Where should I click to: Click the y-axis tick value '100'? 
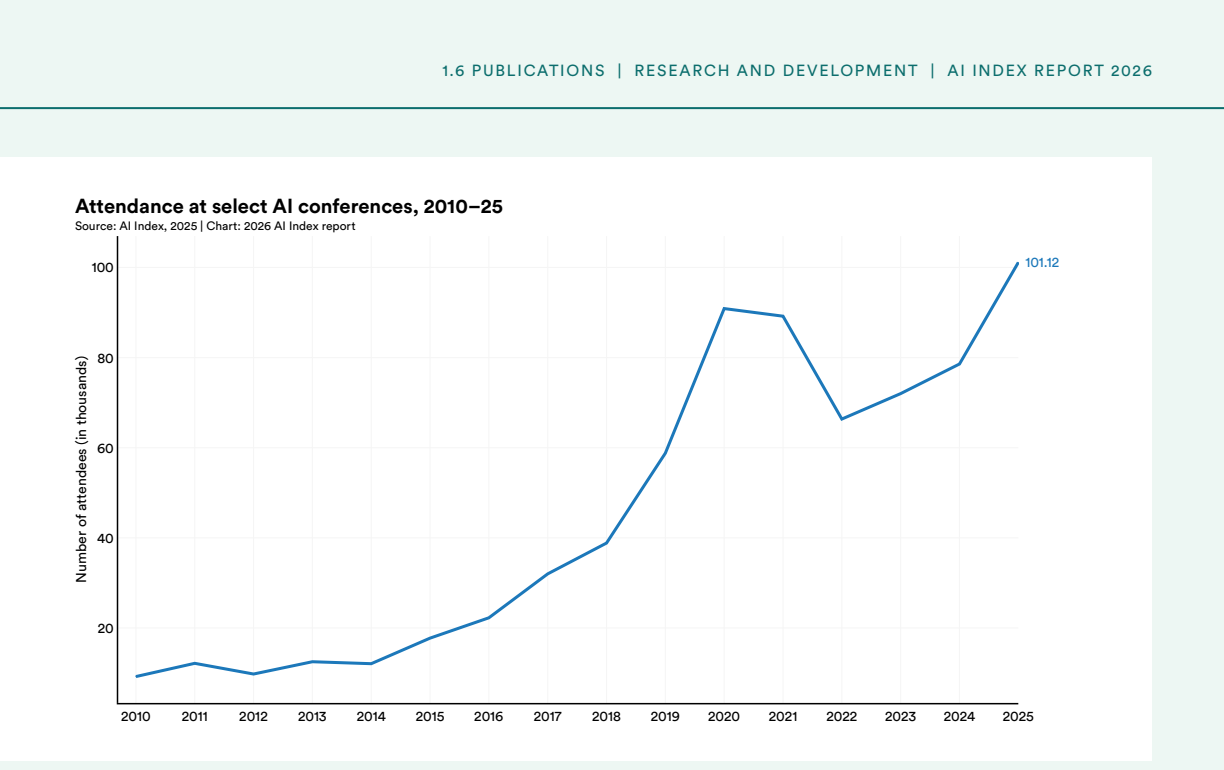pos(100,268)
